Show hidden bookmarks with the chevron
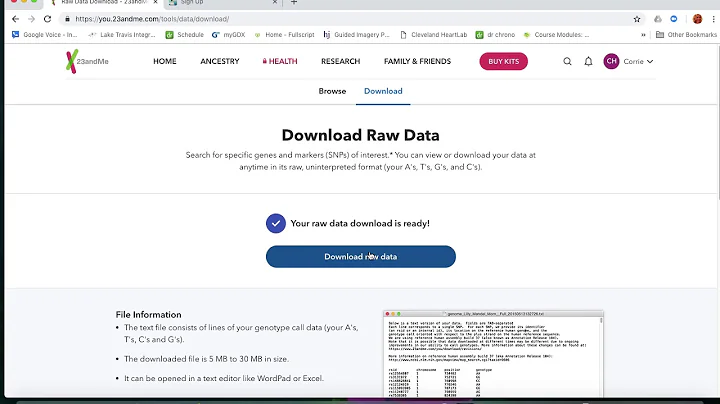Screen dimensions: 720x404 643,34
